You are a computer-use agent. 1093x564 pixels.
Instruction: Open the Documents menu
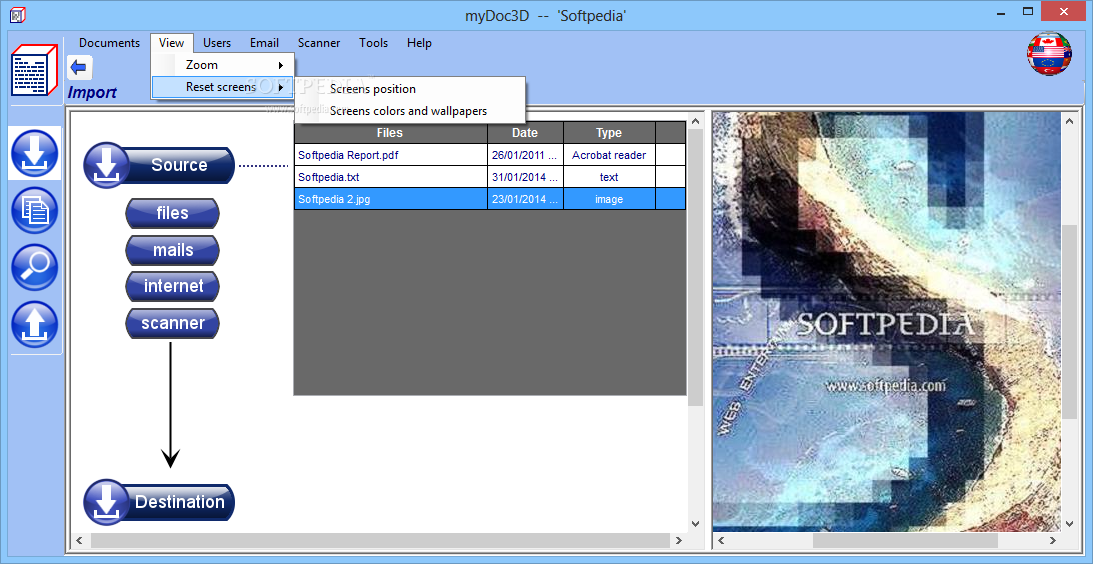pos(109,43)
